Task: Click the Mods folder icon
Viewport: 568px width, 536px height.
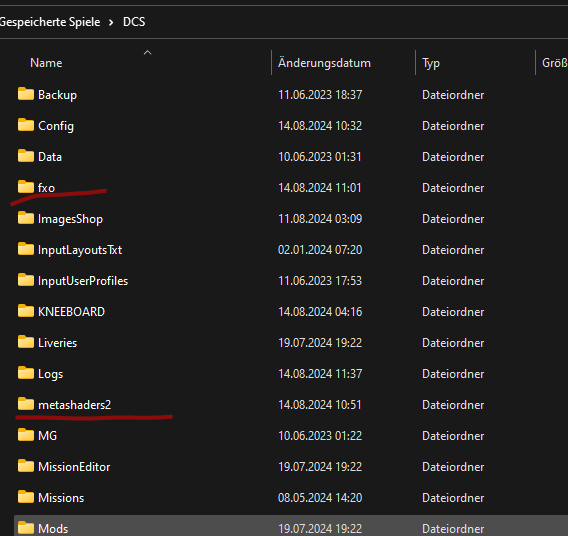Action: [x=26, y=528]
